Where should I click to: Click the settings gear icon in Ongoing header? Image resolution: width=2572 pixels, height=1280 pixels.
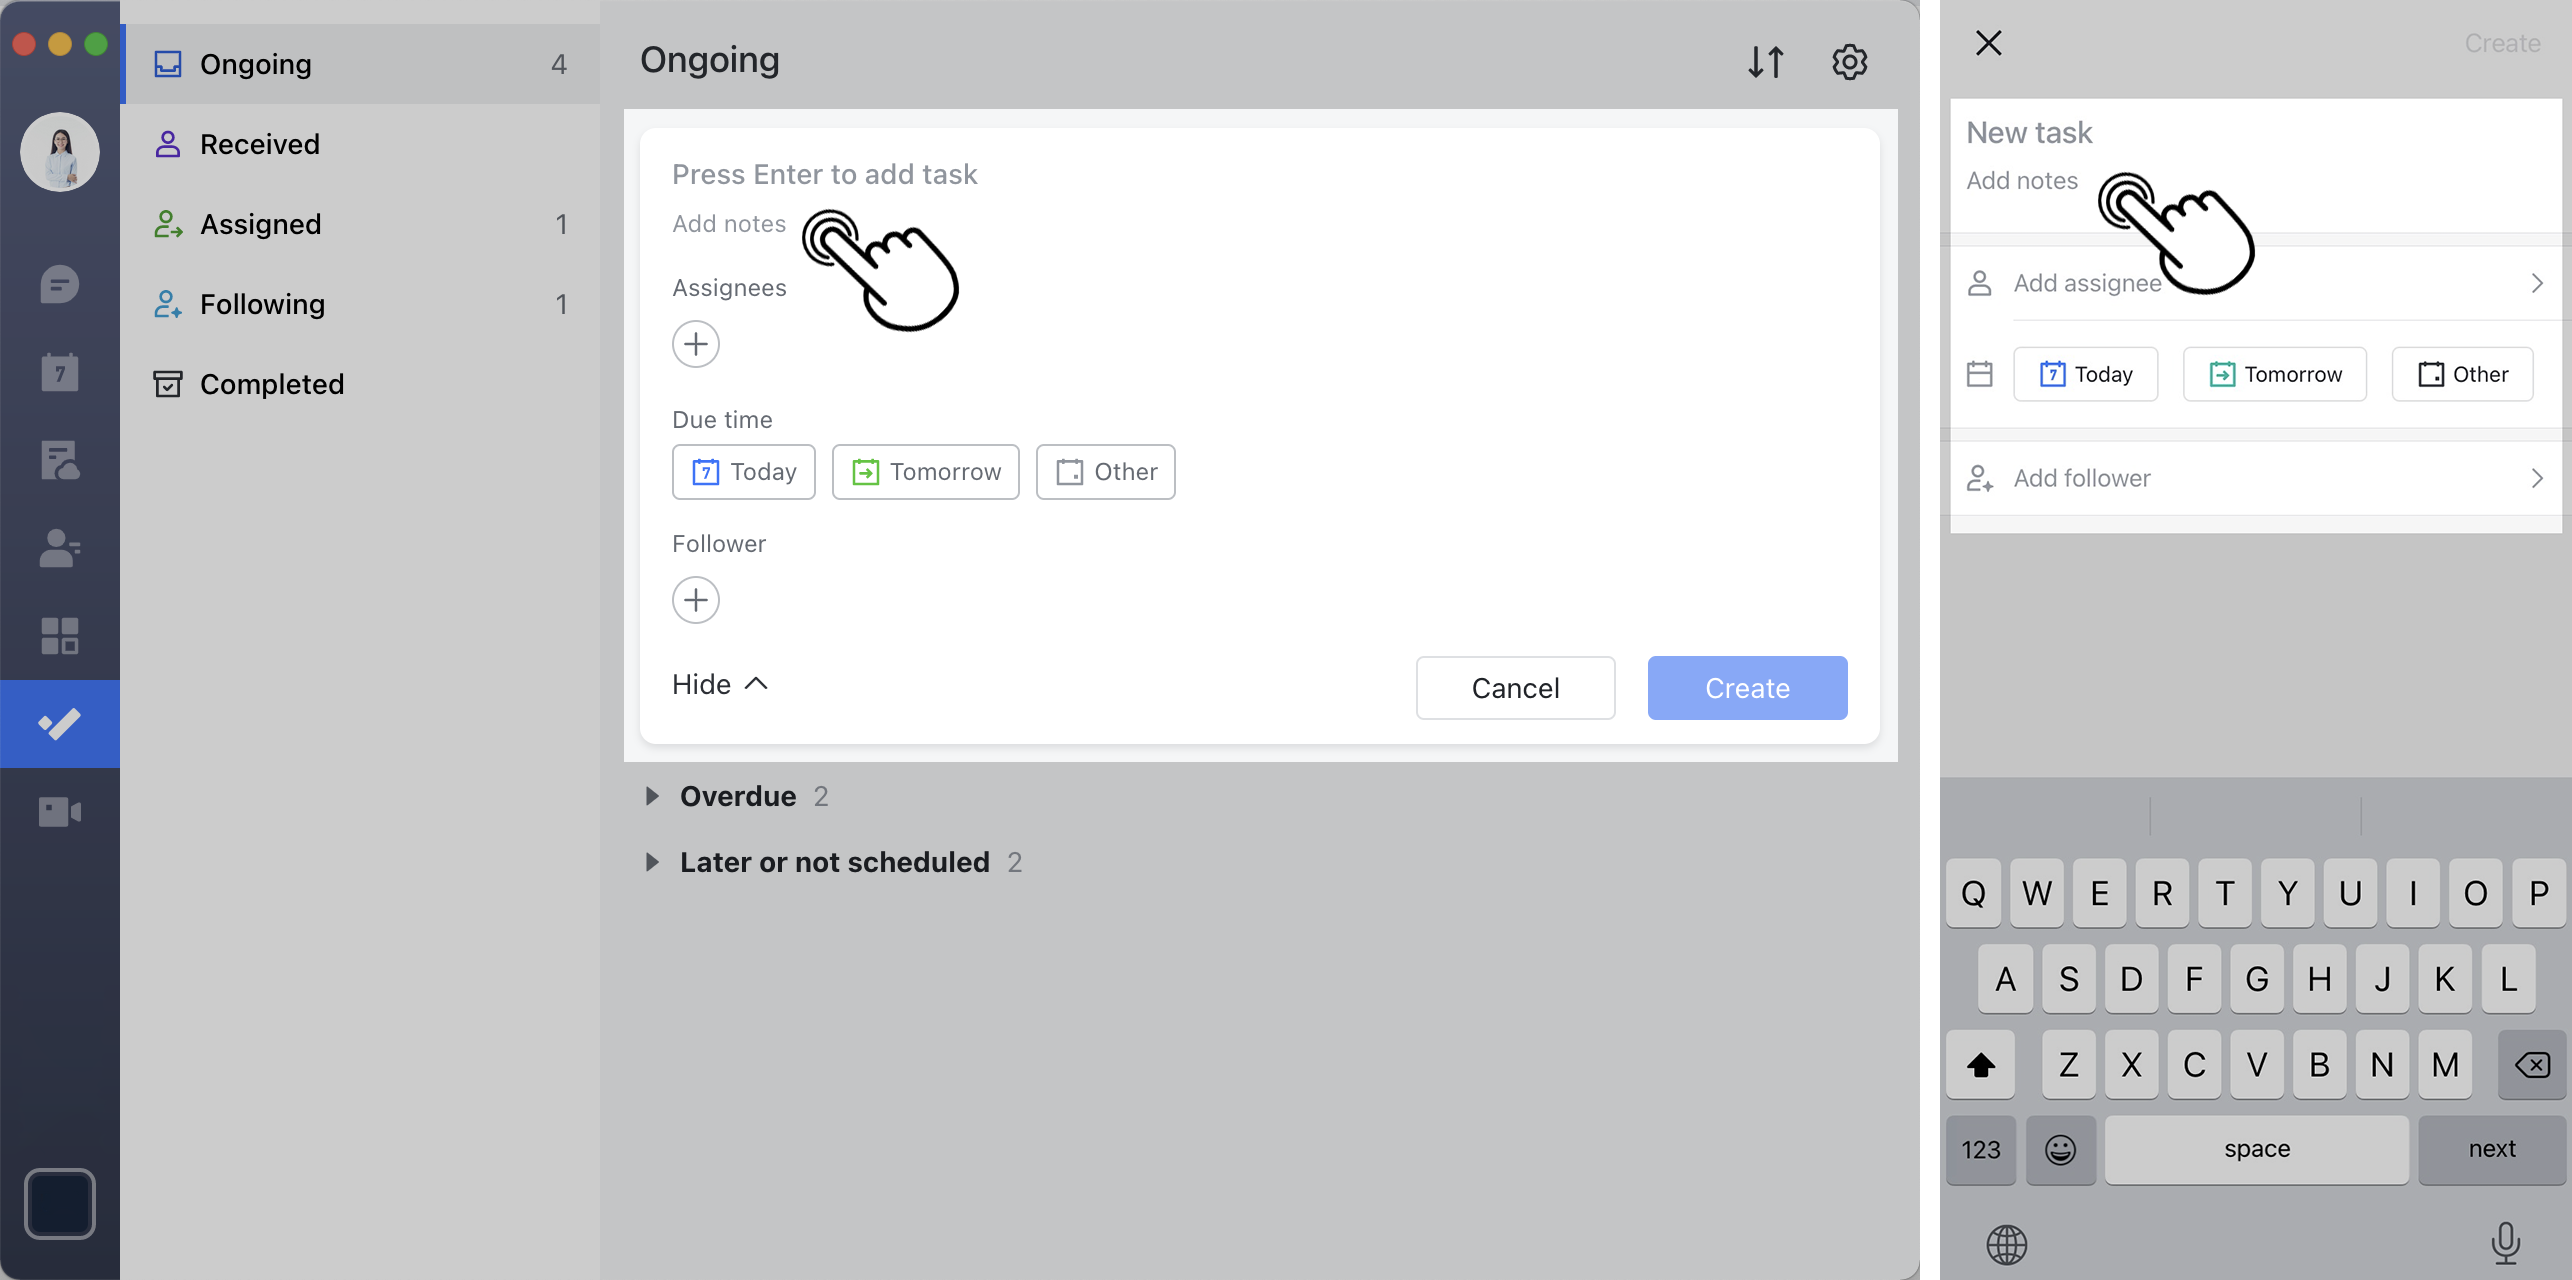pyautogui.click(x=1850, y=61)
